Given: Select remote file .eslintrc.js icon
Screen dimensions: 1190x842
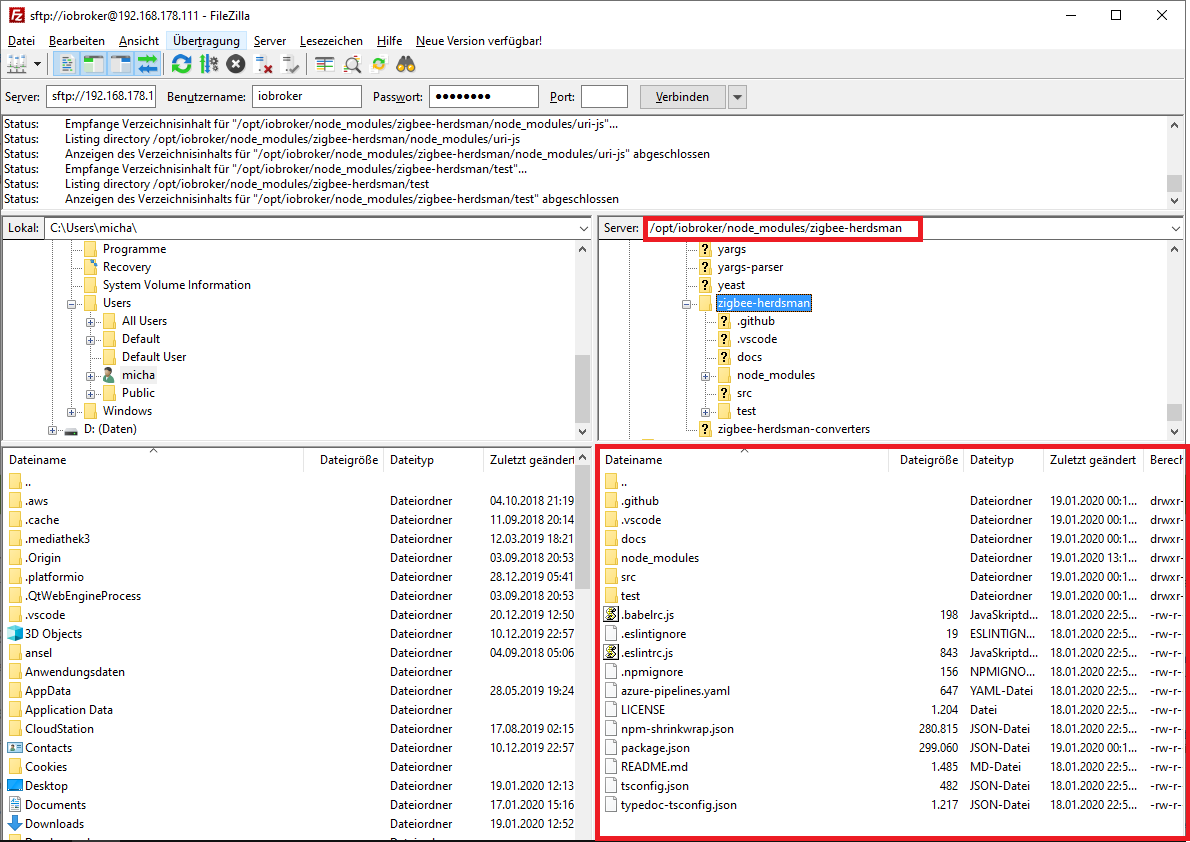Looking at the screenshot, I should pyautogui.click(x=612, y=653).
